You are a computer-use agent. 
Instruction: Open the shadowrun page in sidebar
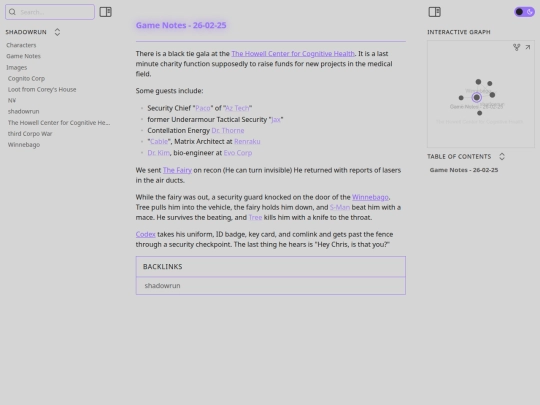23,112
